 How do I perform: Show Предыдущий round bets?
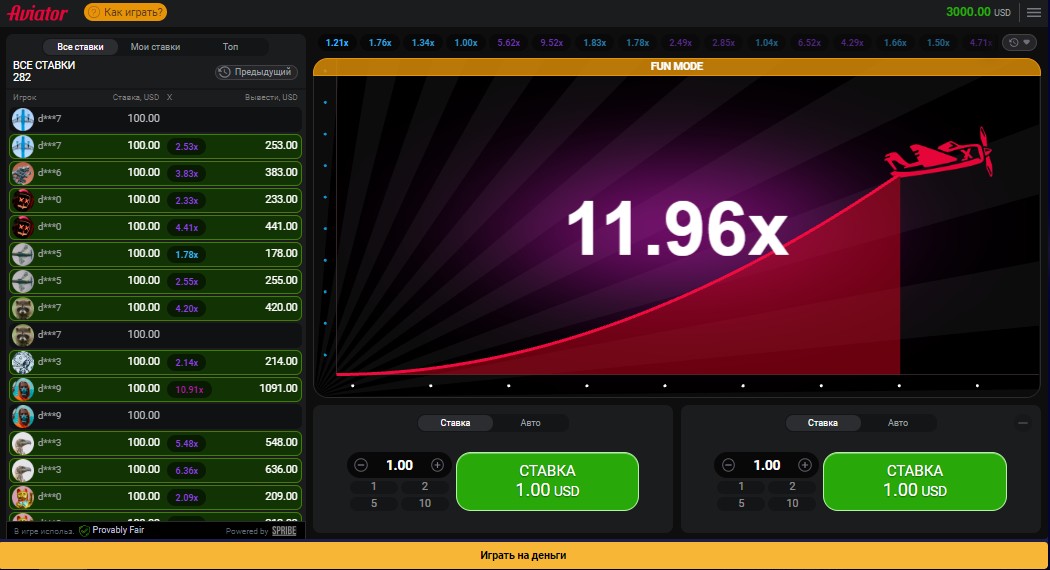[257, 72]
